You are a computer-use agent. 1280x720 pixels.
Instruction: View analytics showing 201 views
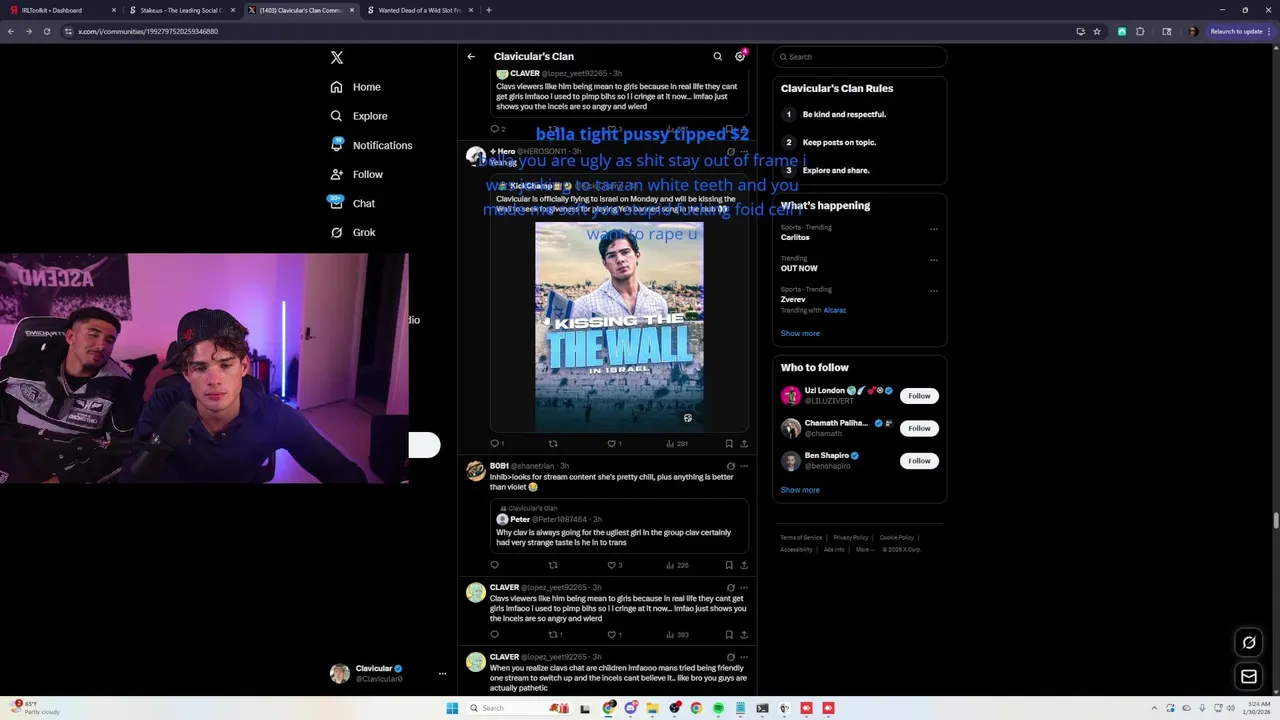[x=677, y=443]
